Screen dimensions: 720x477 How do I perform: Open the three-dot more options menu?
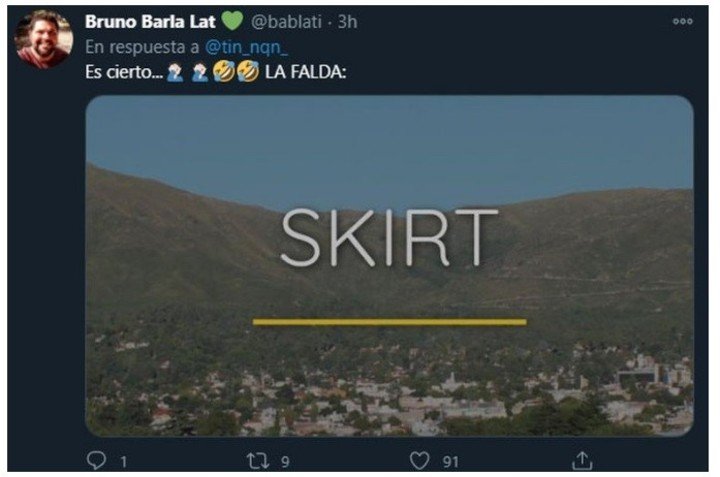(682, 21)
